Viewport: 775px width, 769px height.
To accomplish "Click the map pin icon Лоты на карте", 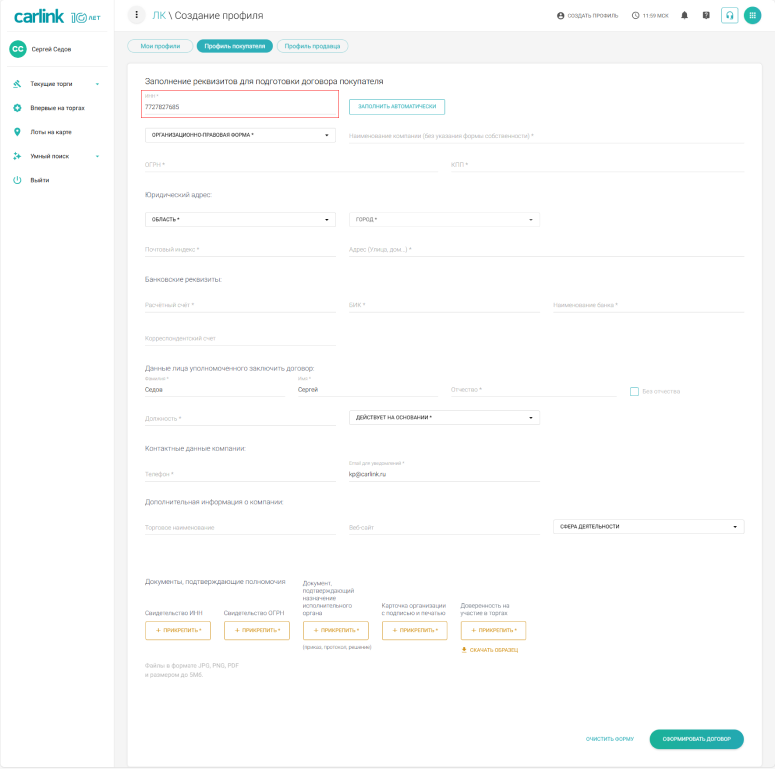I will [17, 132].
